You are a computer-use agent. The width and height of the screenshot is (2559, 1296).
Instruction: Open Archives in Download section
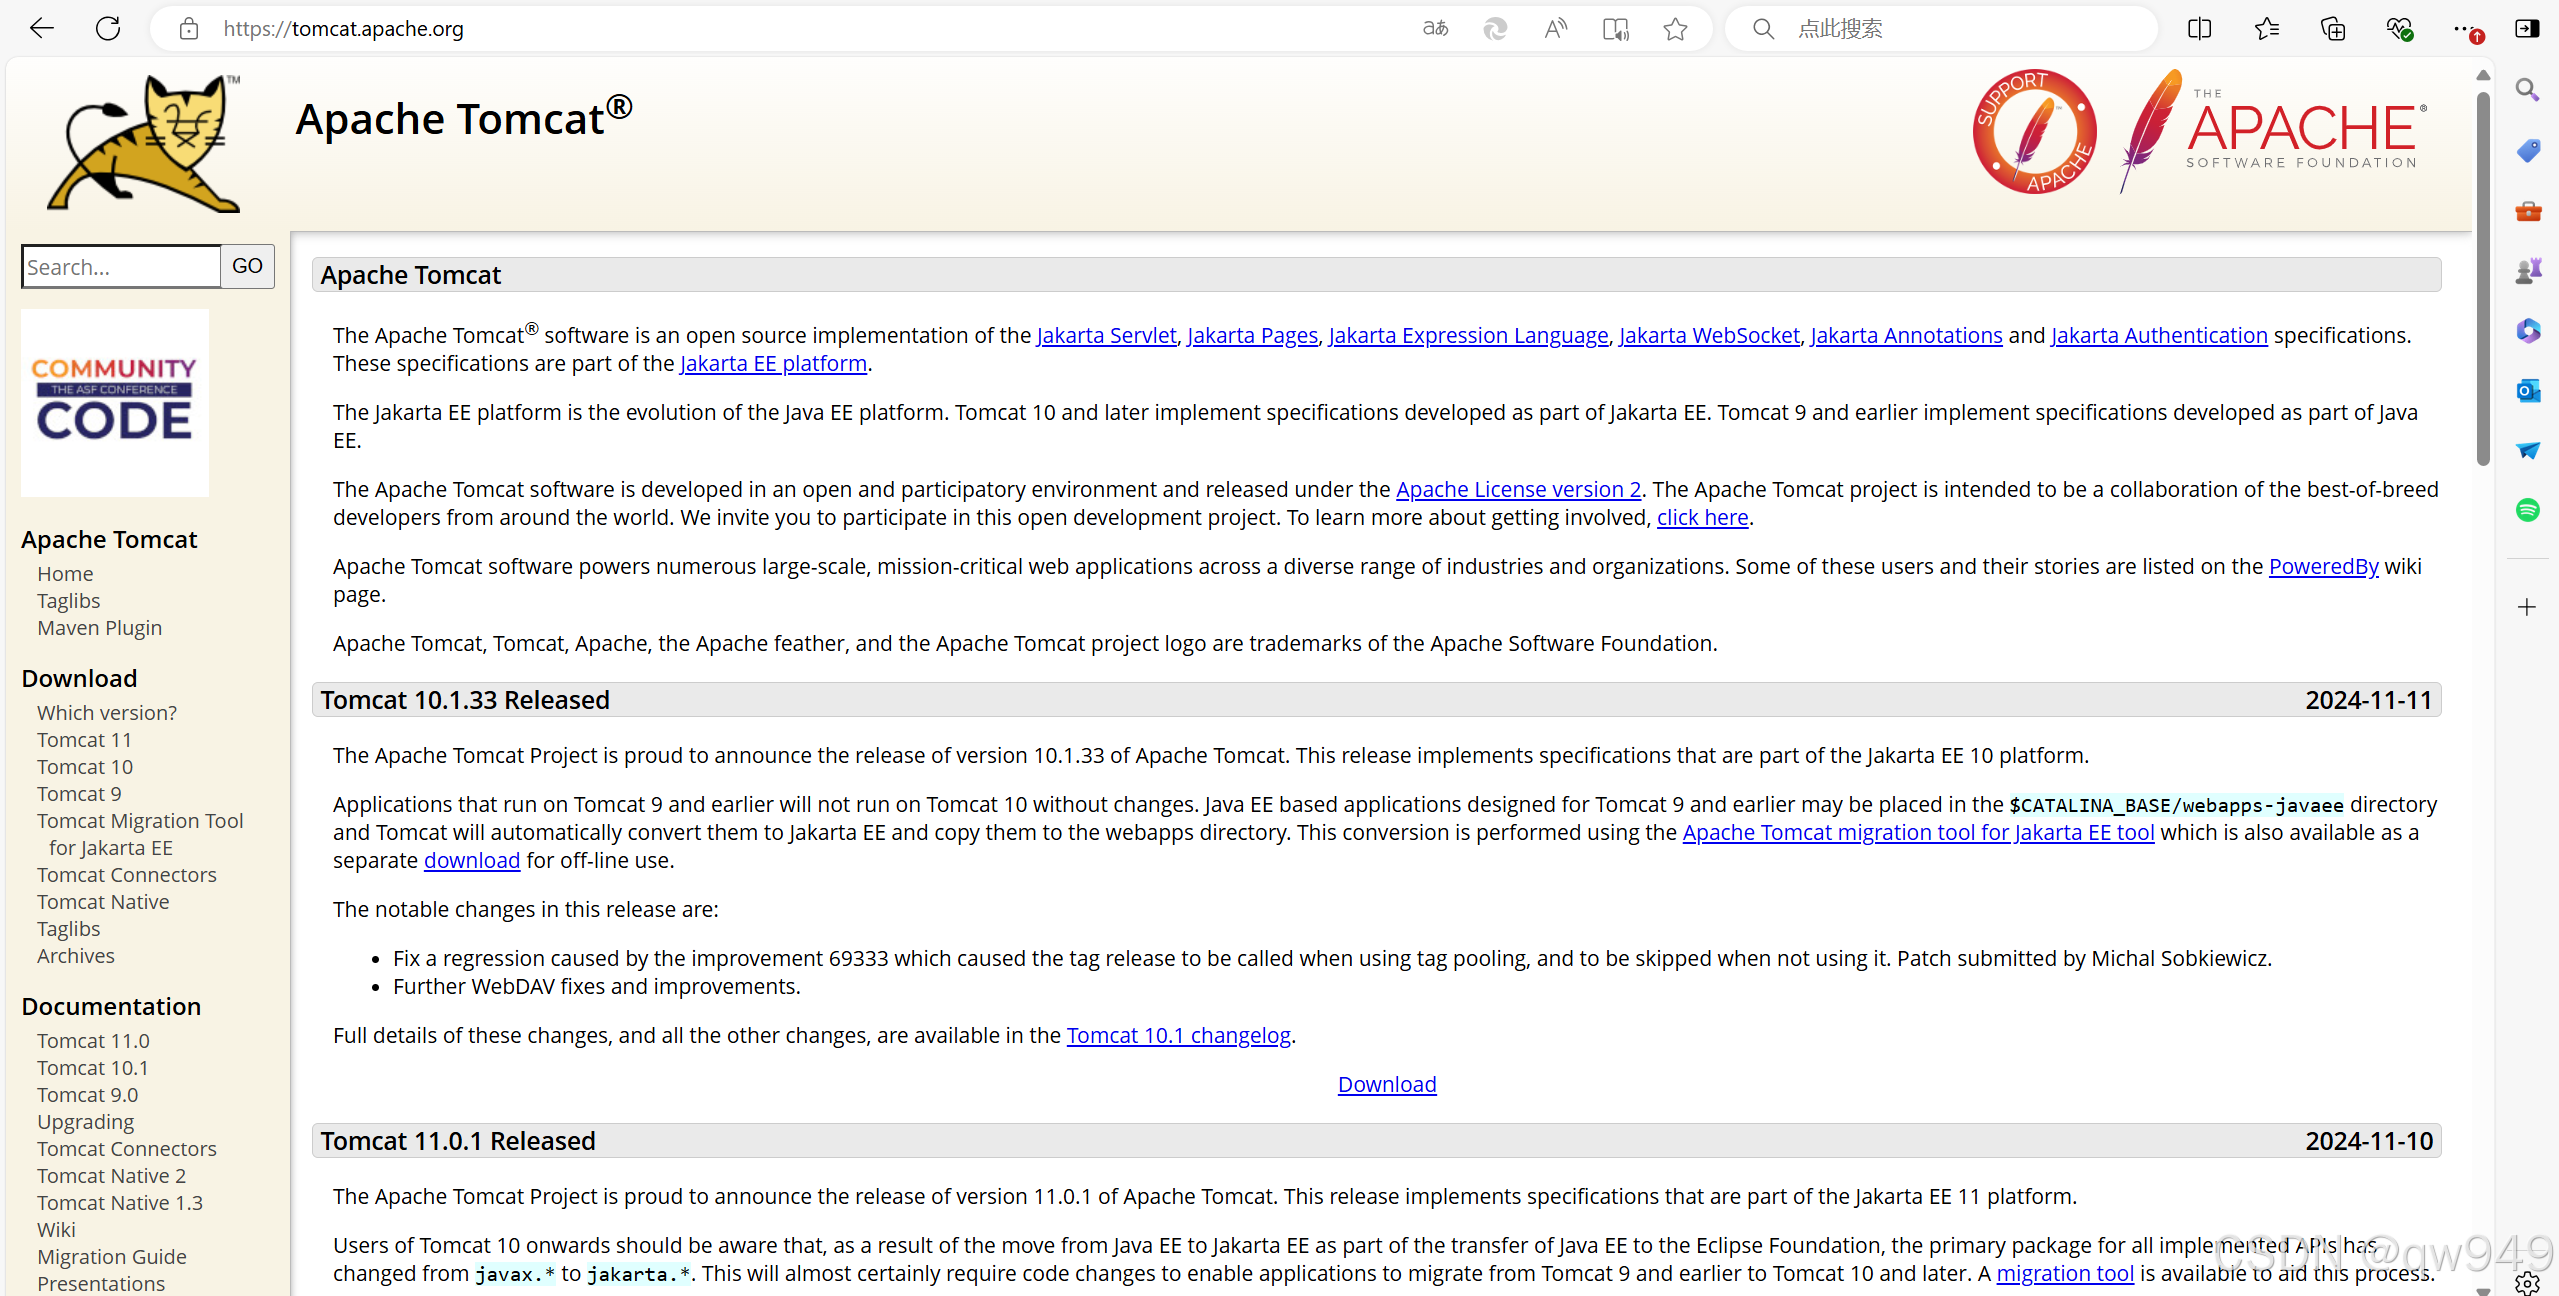coord(76,956)
